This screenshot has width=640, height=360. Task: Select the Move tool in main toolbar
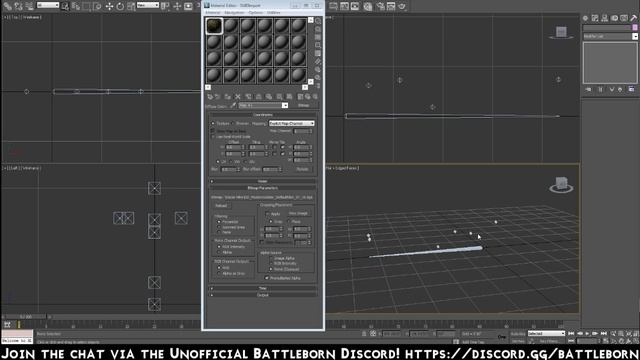pyautogui.click(x=109, y=6)
